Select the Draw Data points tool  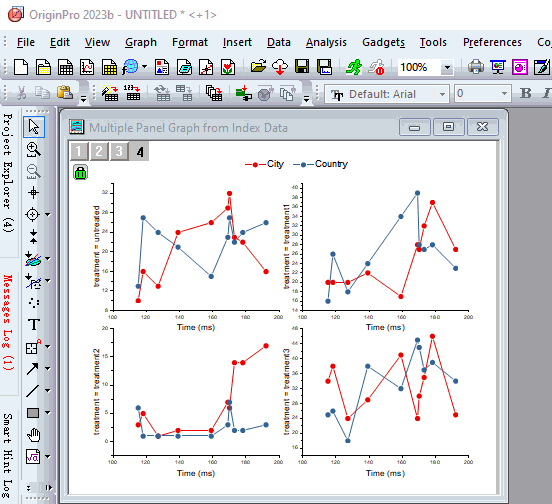pos(34,302)
